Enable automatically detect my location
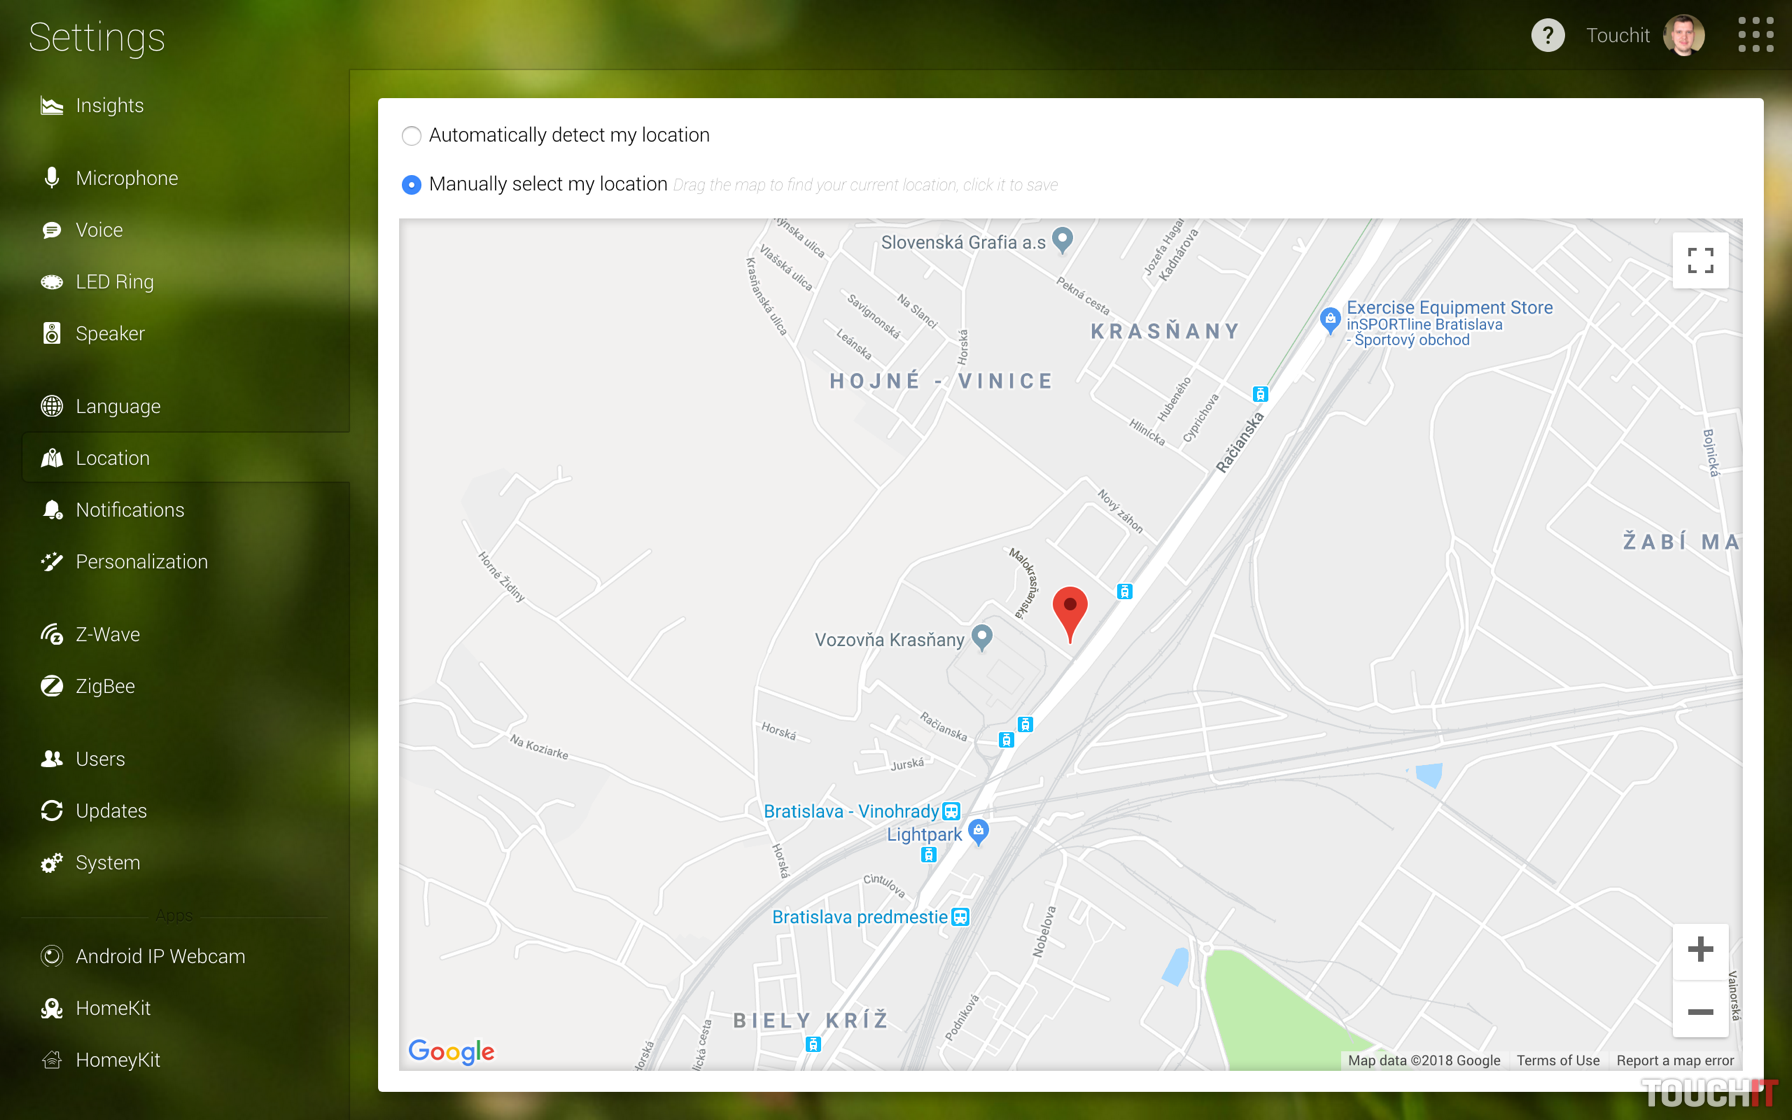The image size is (1792, 1120). [x=411, y=136]
